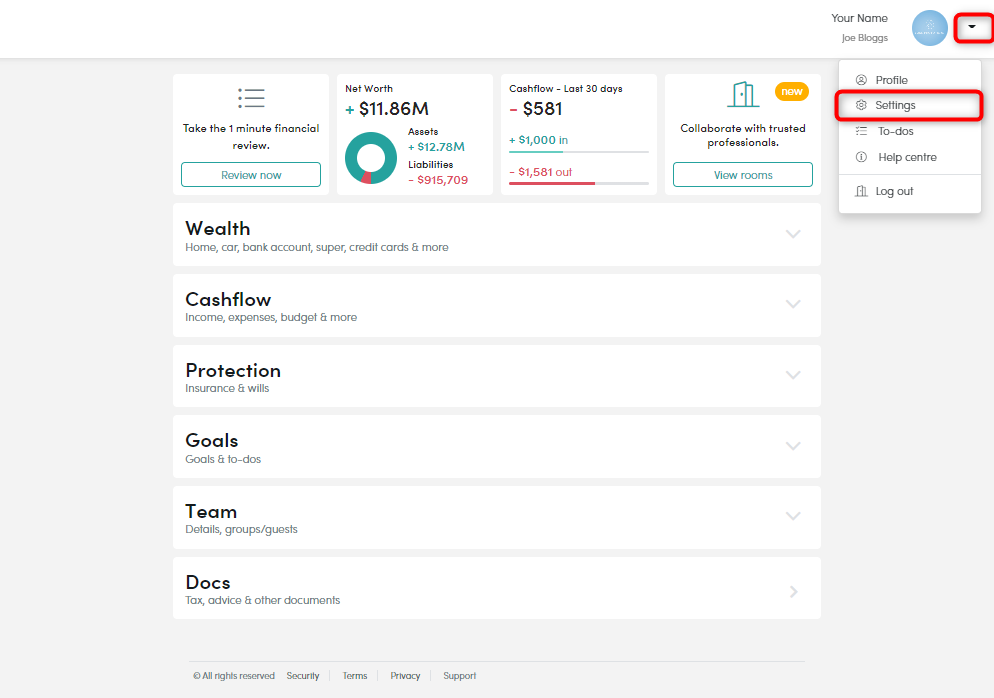Click the To-dos checklist icon in menu
994x698 pixels.
(861, 131)
